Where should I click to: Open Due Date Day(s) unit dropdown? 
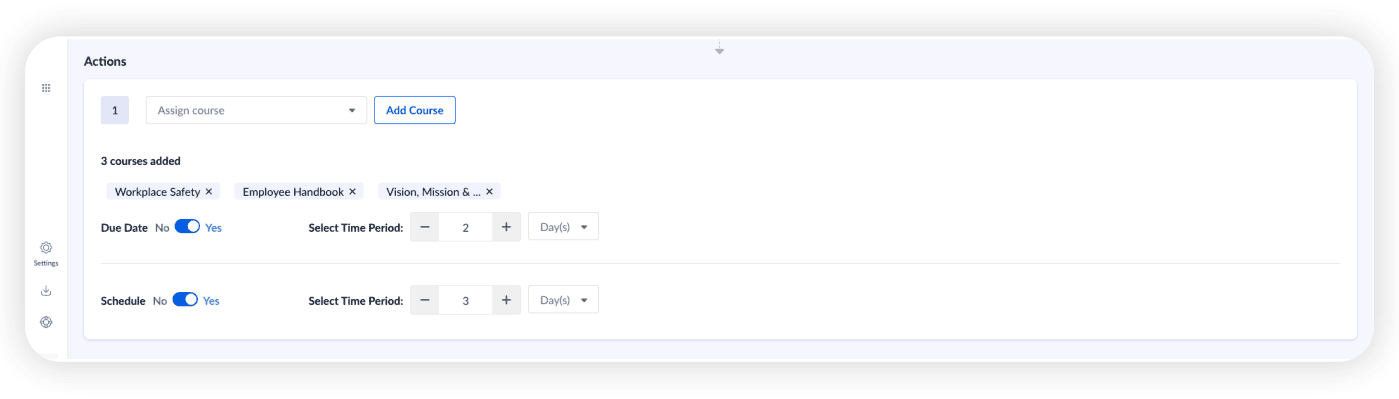(563, 227)
